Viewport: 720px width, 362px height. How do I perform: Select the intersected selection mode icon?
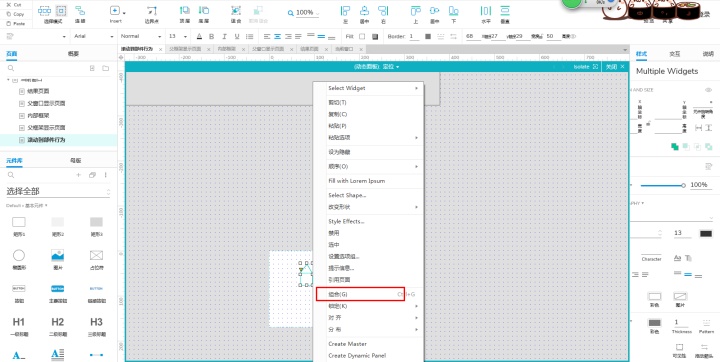(x=45, y=11)
